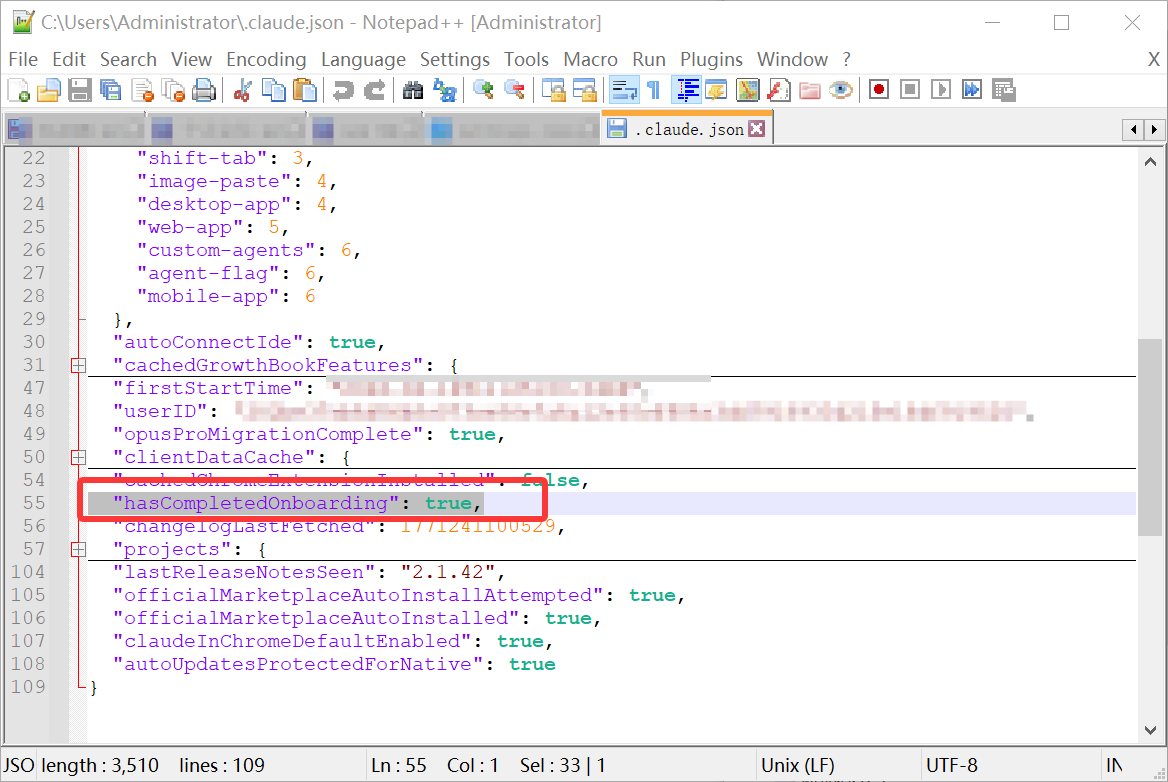Open the Encoding menu

pyautogui.click(x=266, y=60)
